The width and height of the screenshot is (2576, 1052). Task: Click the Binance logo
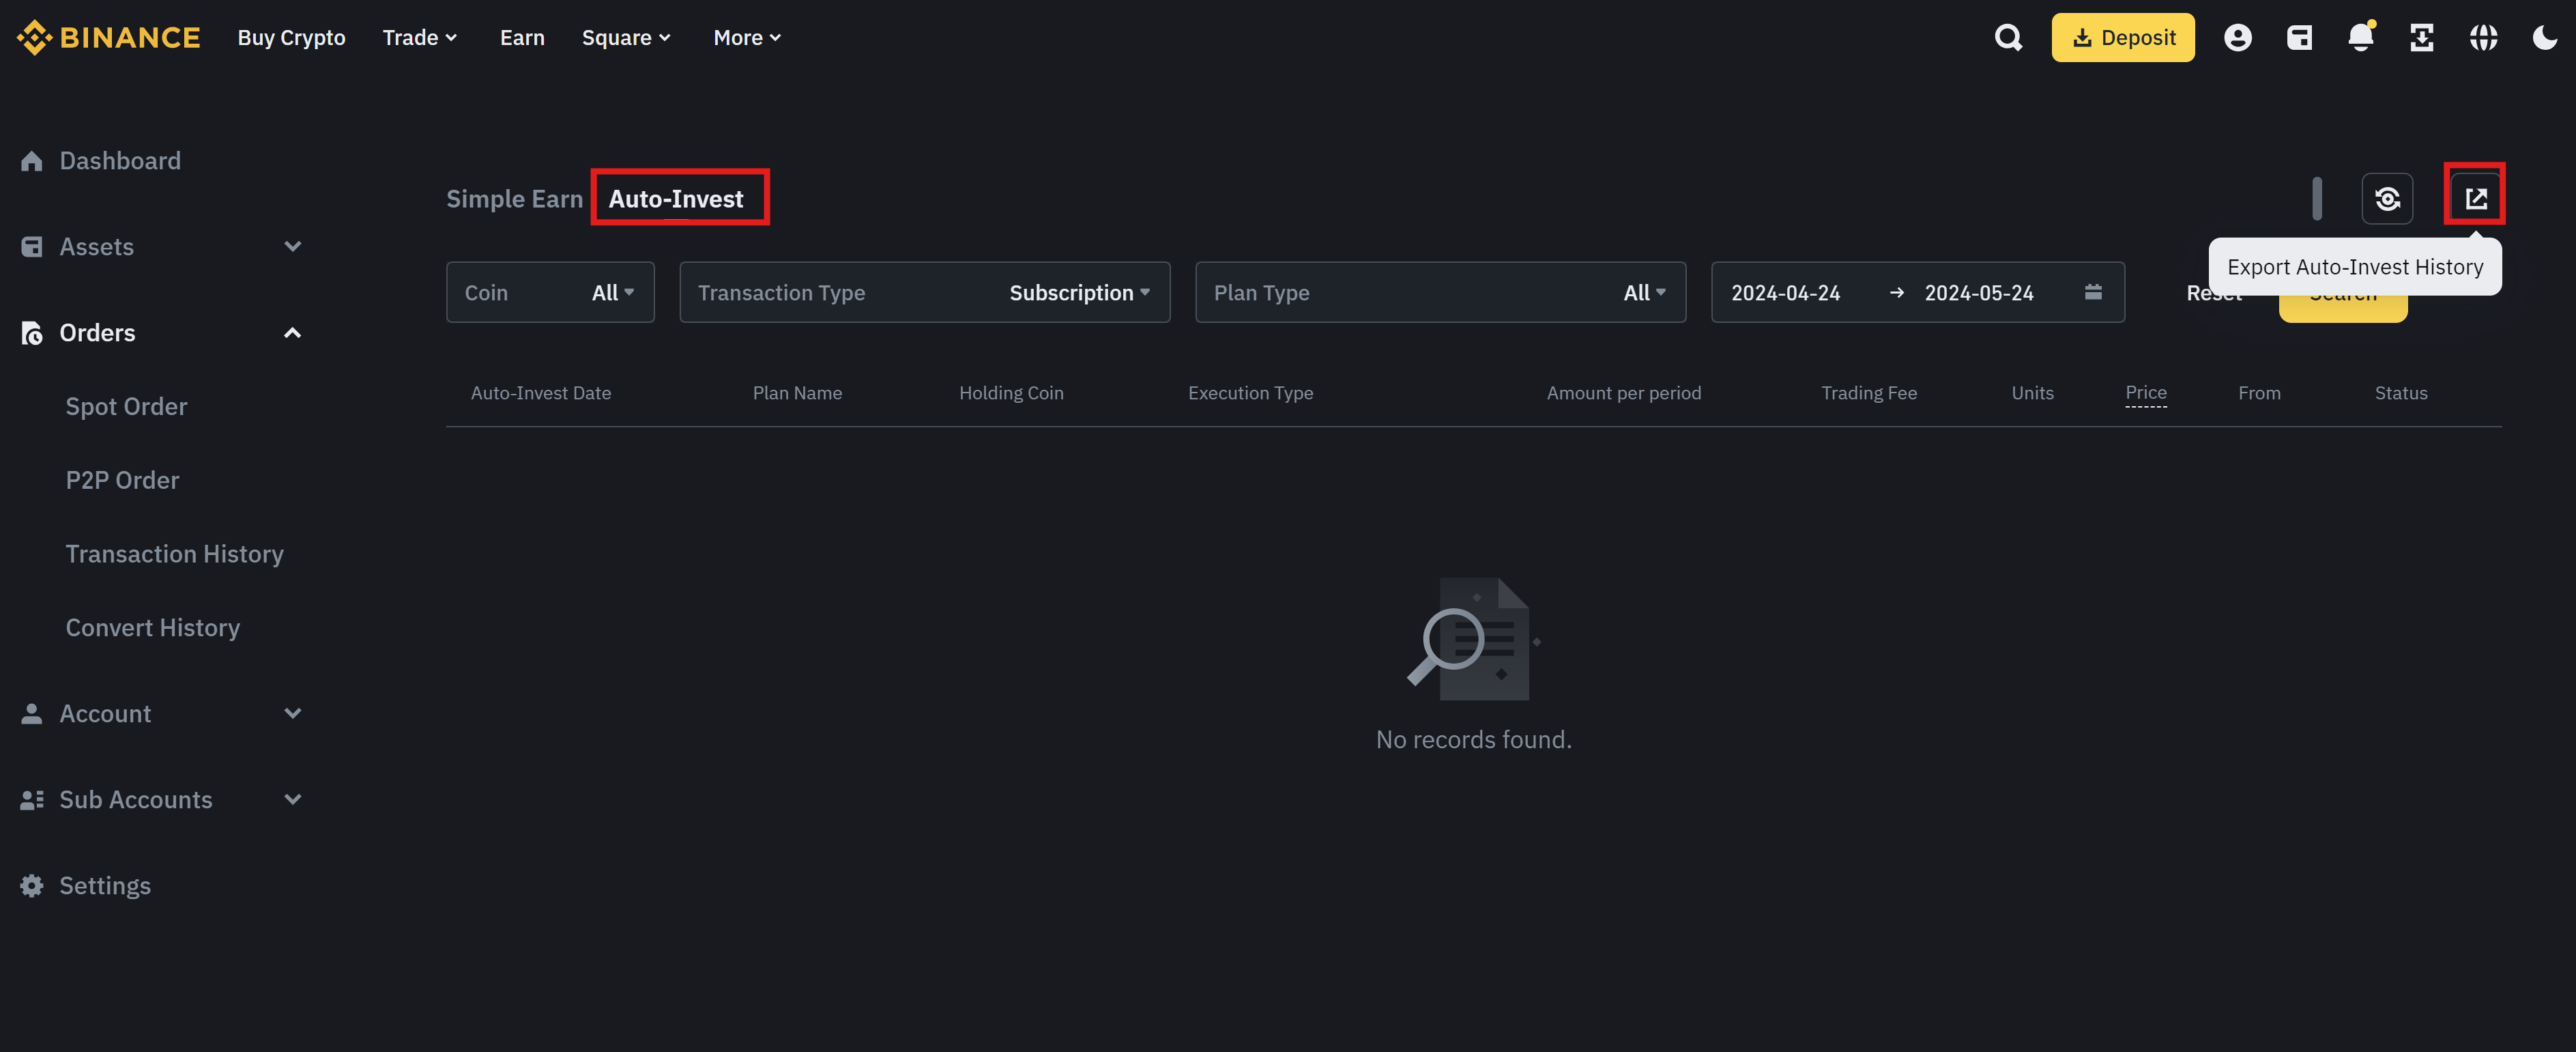pyautogui.click(x=108, y=37)
